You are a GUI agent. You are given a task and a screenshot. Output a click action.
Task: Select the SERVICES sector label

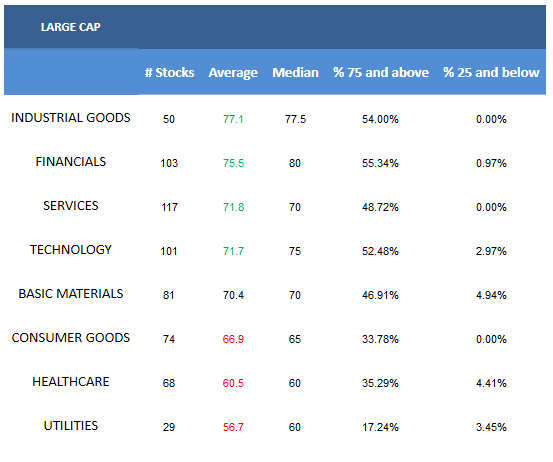[x=71, y=206]
